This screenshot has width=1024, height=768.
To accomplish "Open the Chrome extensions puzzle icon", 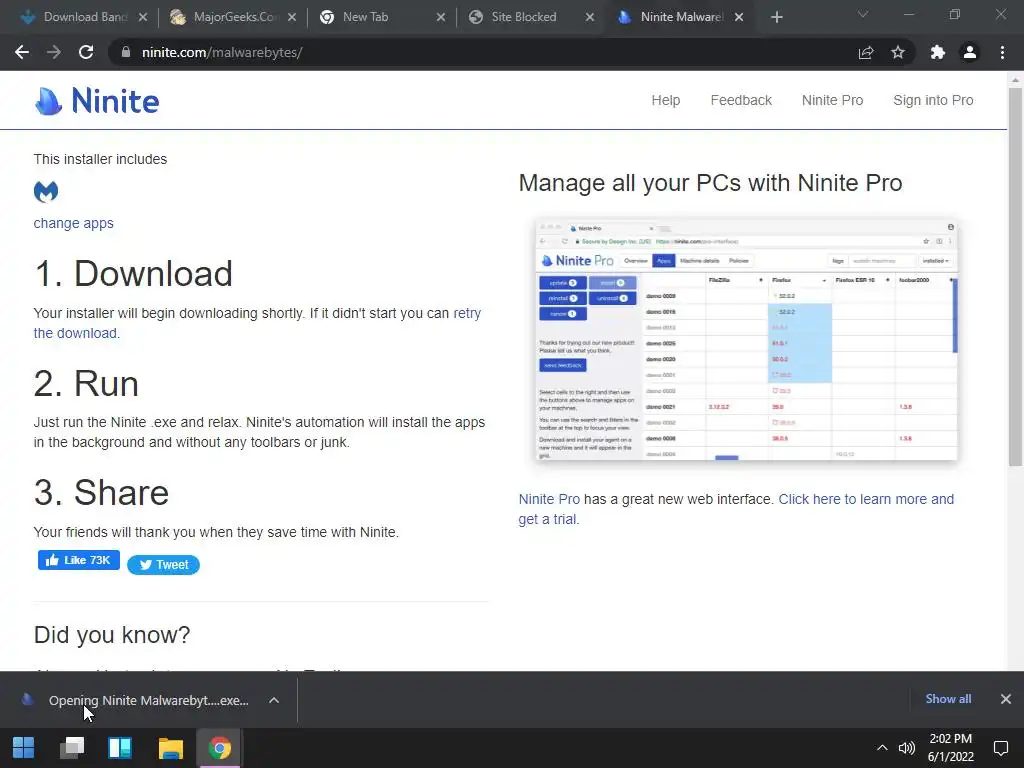I will point(938,52).
